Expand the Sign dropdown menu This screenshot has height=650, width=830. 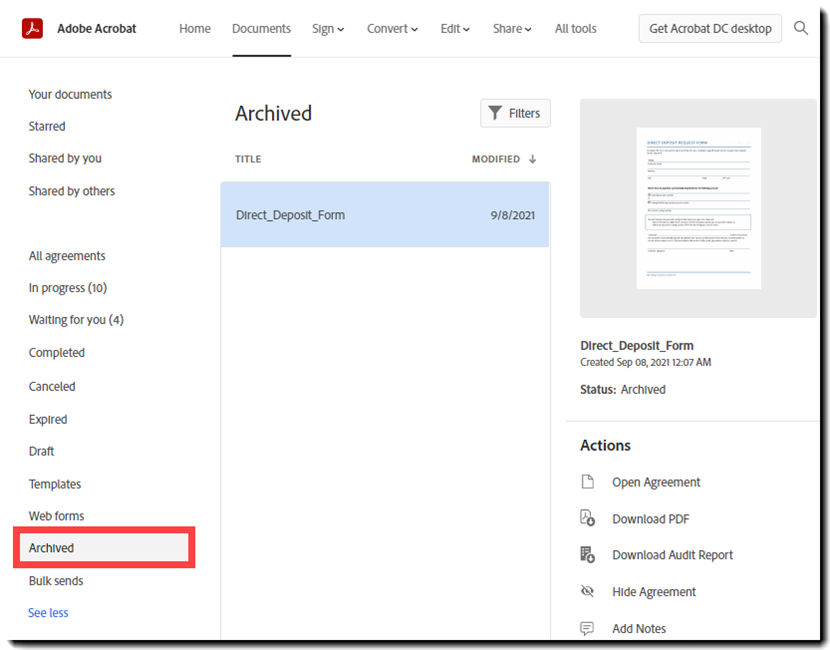click(328, 29)
